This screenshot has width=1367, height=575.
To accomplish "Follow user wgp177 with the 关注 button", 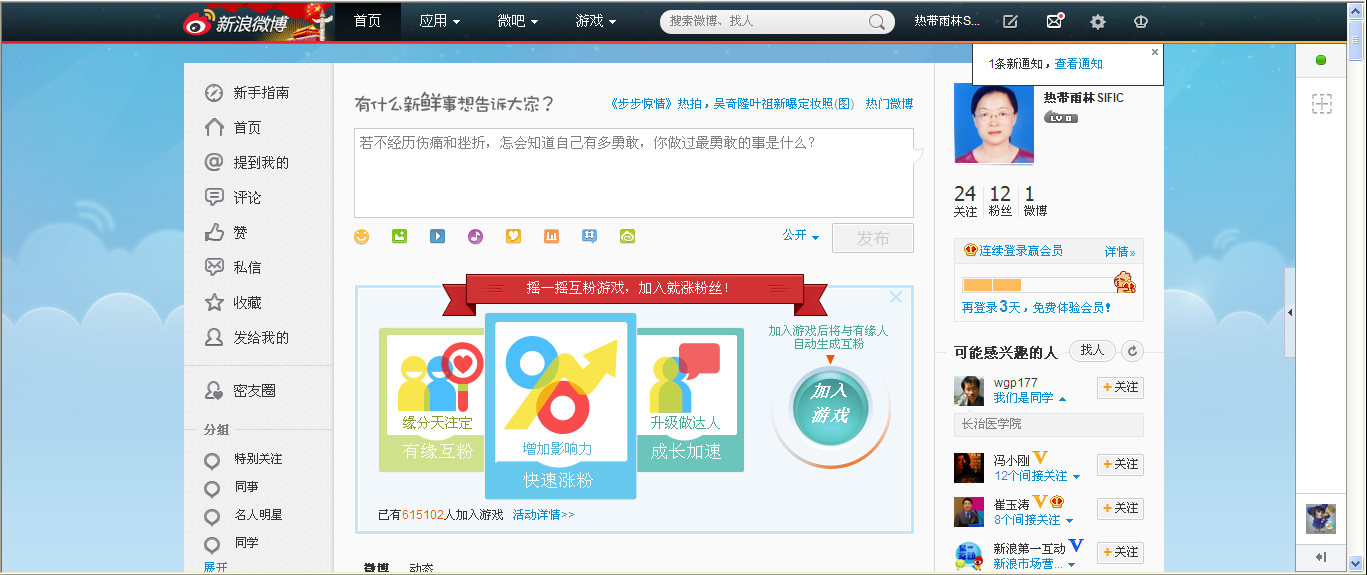I will (1120, 387).
